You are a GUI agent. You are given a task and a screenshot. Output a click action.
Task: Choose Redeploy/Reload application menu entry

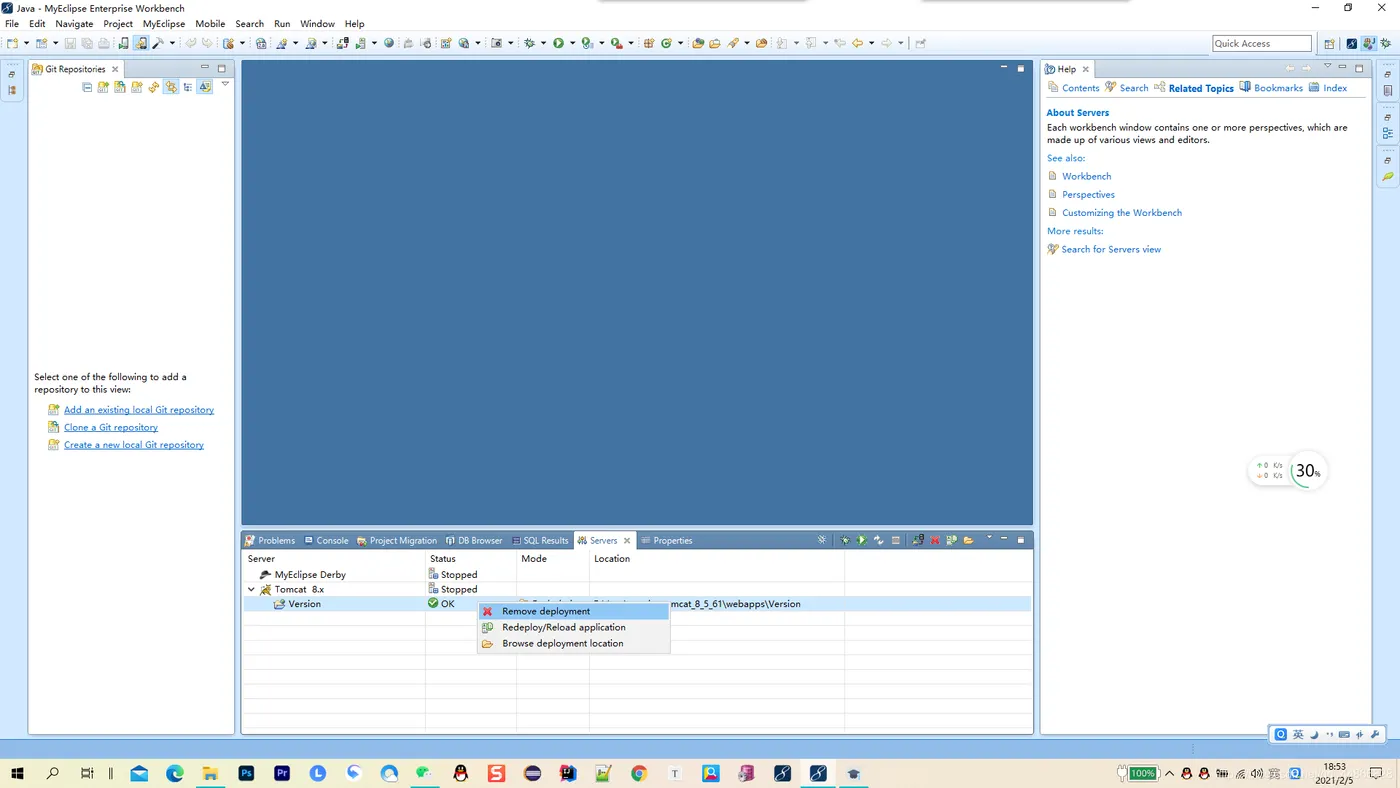[x=573, y=627]
